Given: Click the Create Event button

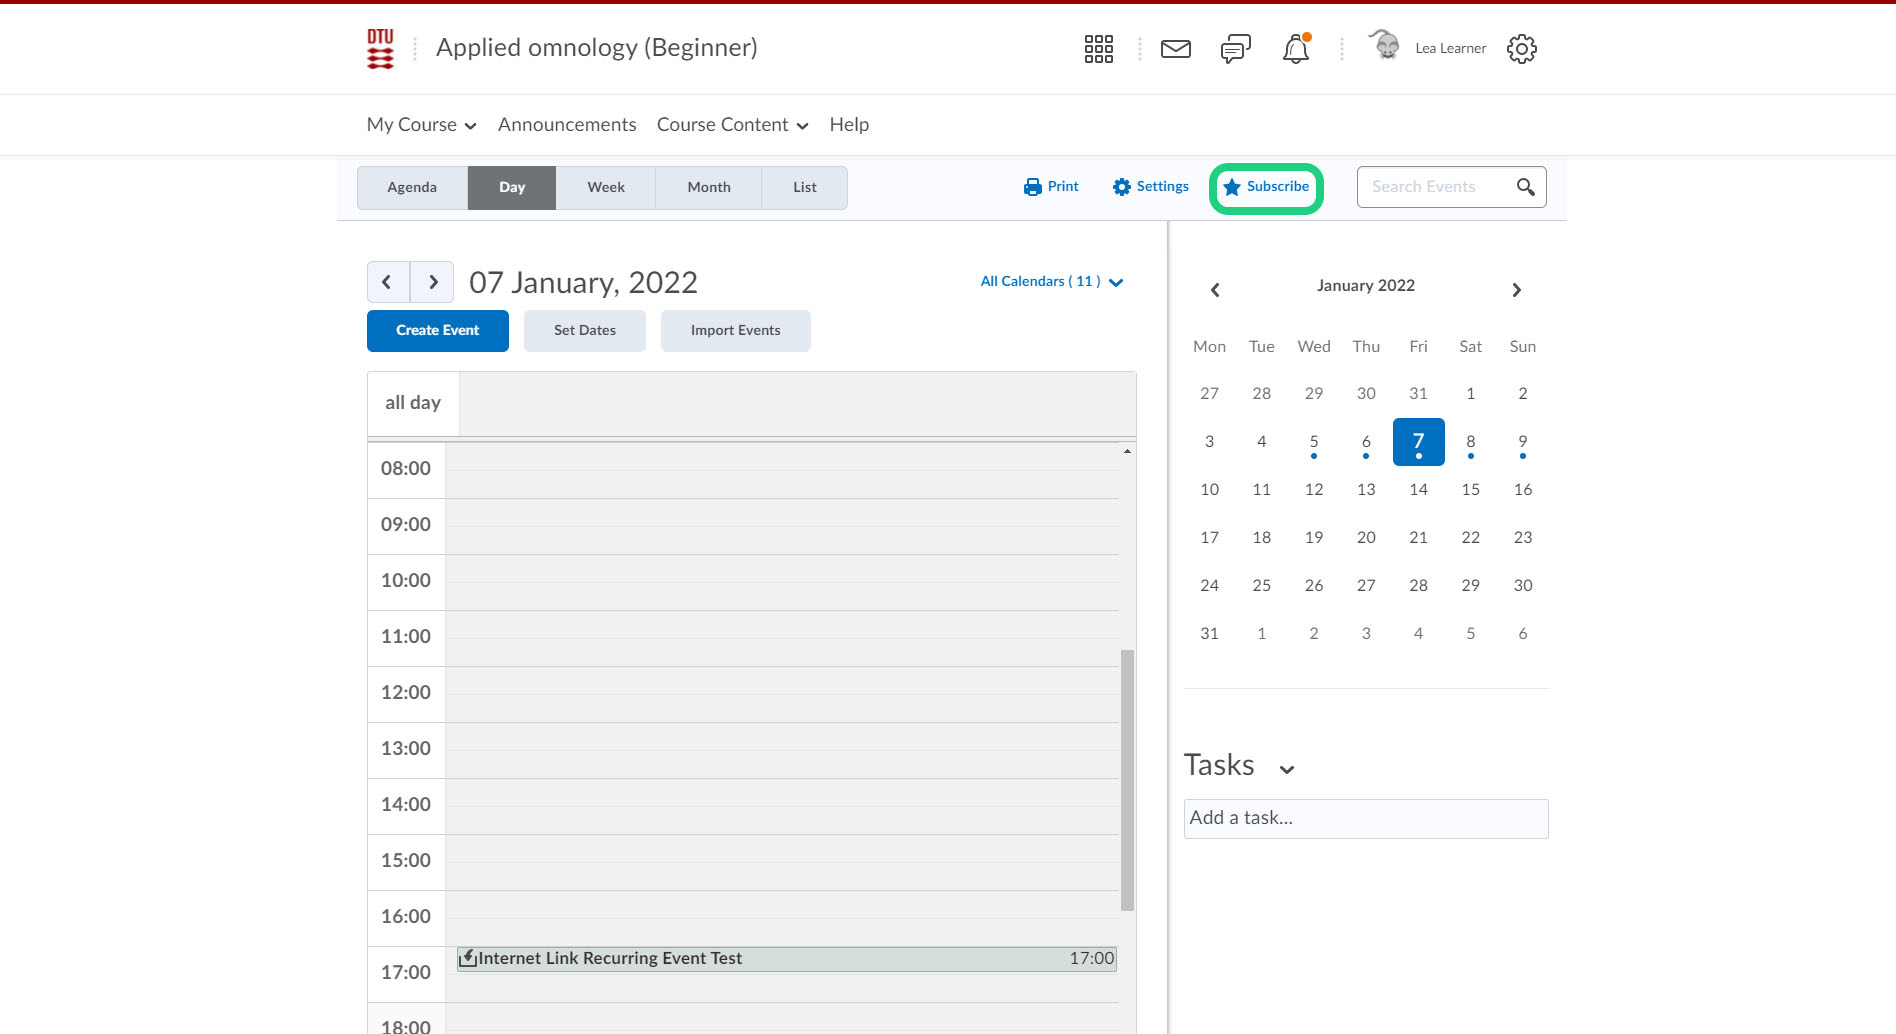Looking at the screenshot, I should (437, 331).
